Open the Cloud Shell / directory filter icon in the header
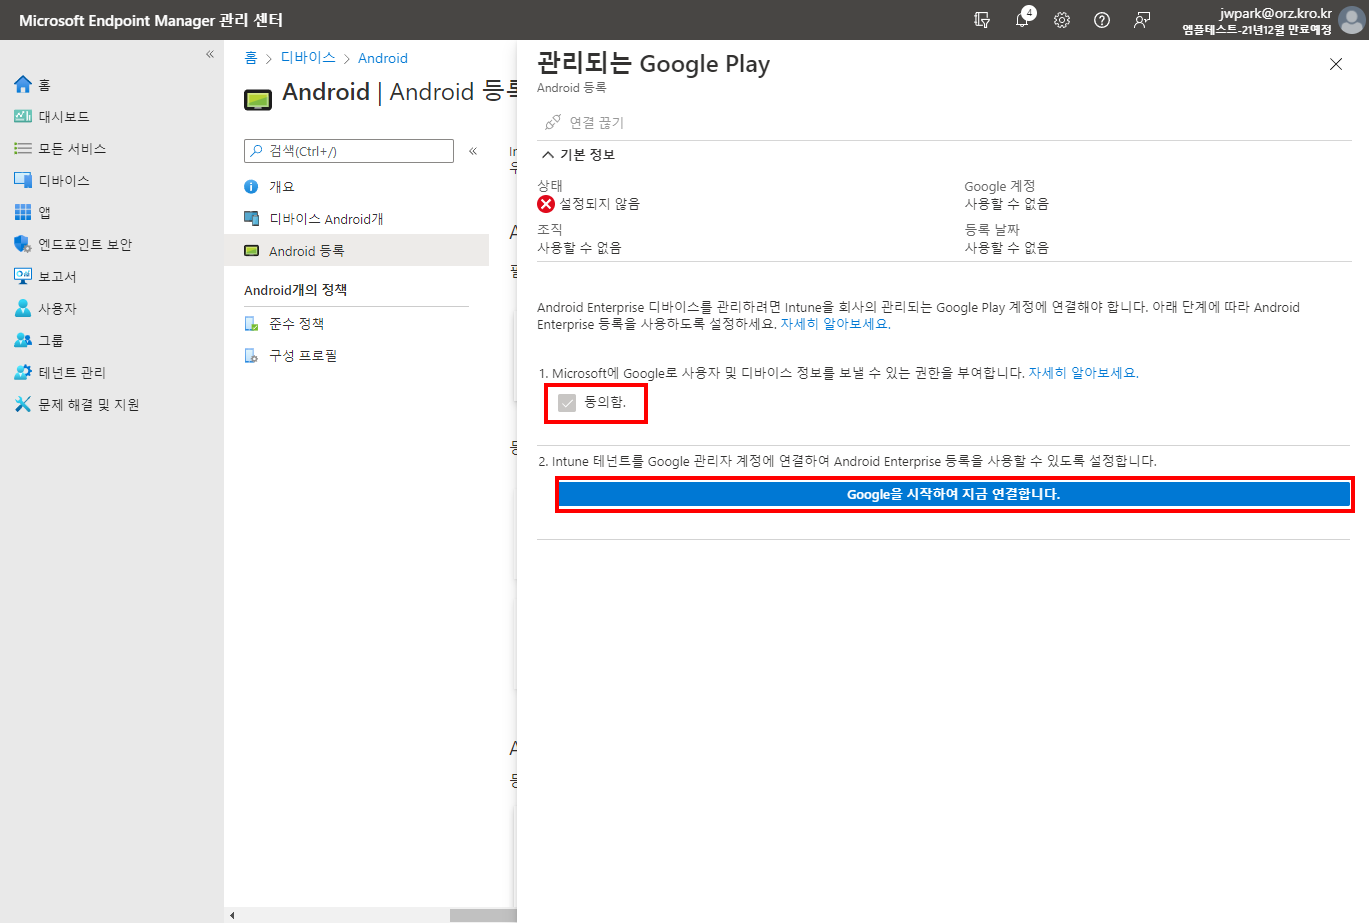The width and height of the screenshot is (1369, 923). pos(982,20)
